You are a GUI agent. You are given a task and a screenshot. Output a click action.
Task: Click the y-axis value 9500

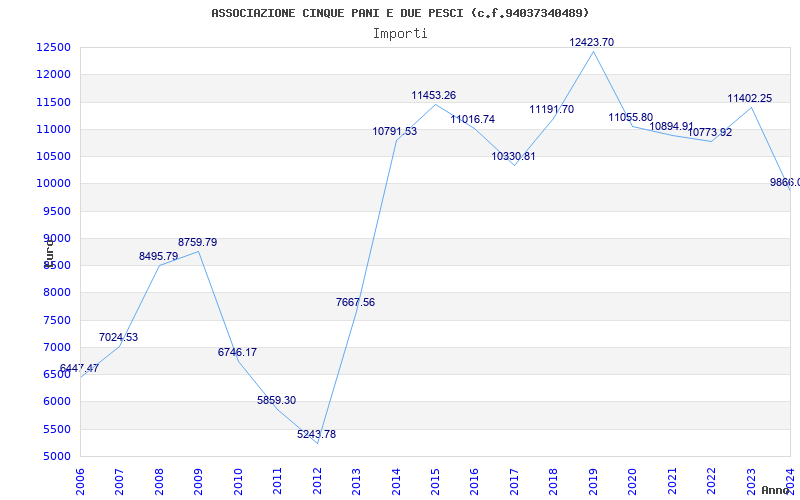tap(56, 211)
